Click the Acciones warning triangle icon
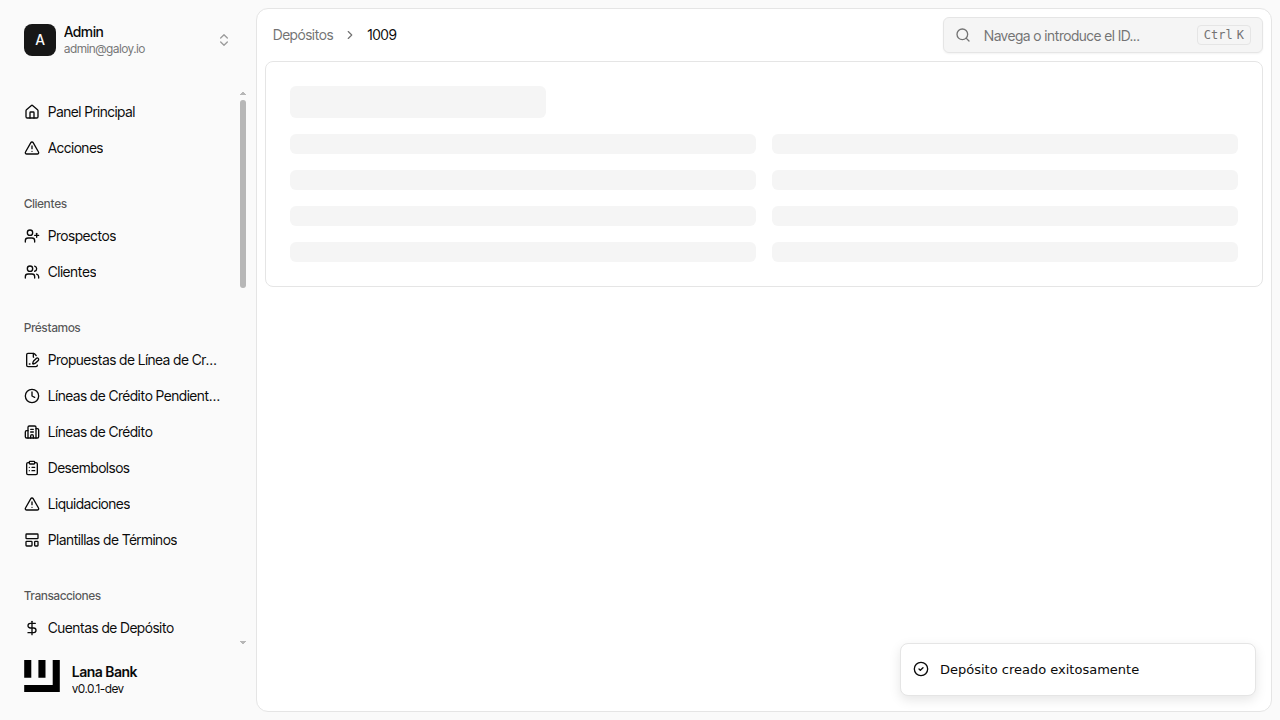Image resolution: width=1280 pixels, height=720 pixels. tap(32, 148)
